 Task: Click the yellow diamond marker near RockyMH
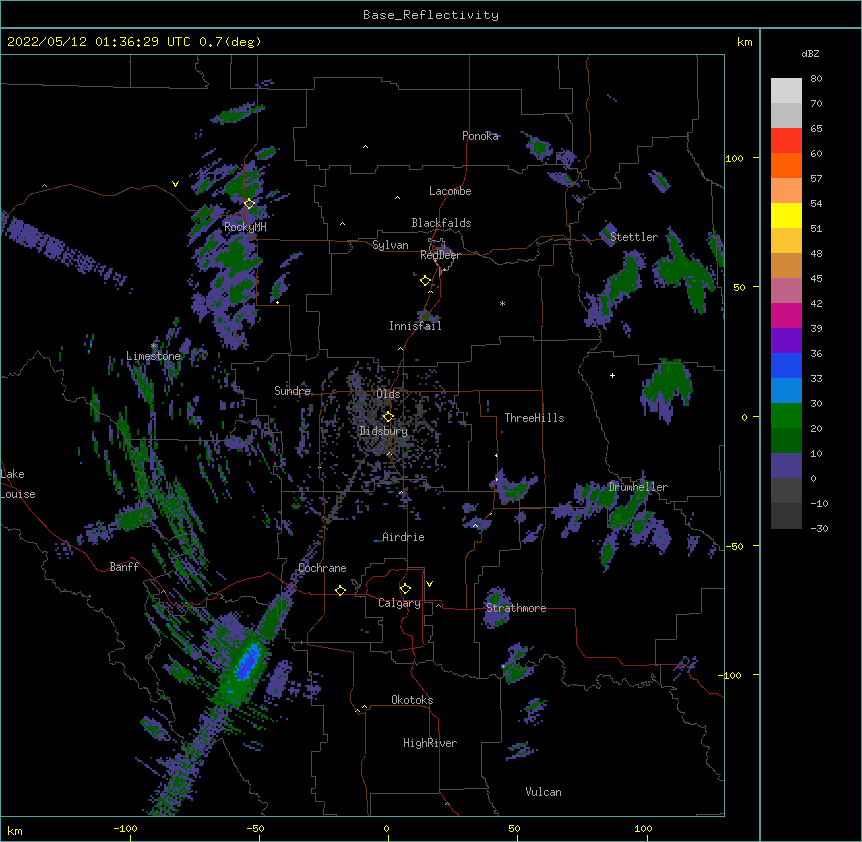pos(249,204)
